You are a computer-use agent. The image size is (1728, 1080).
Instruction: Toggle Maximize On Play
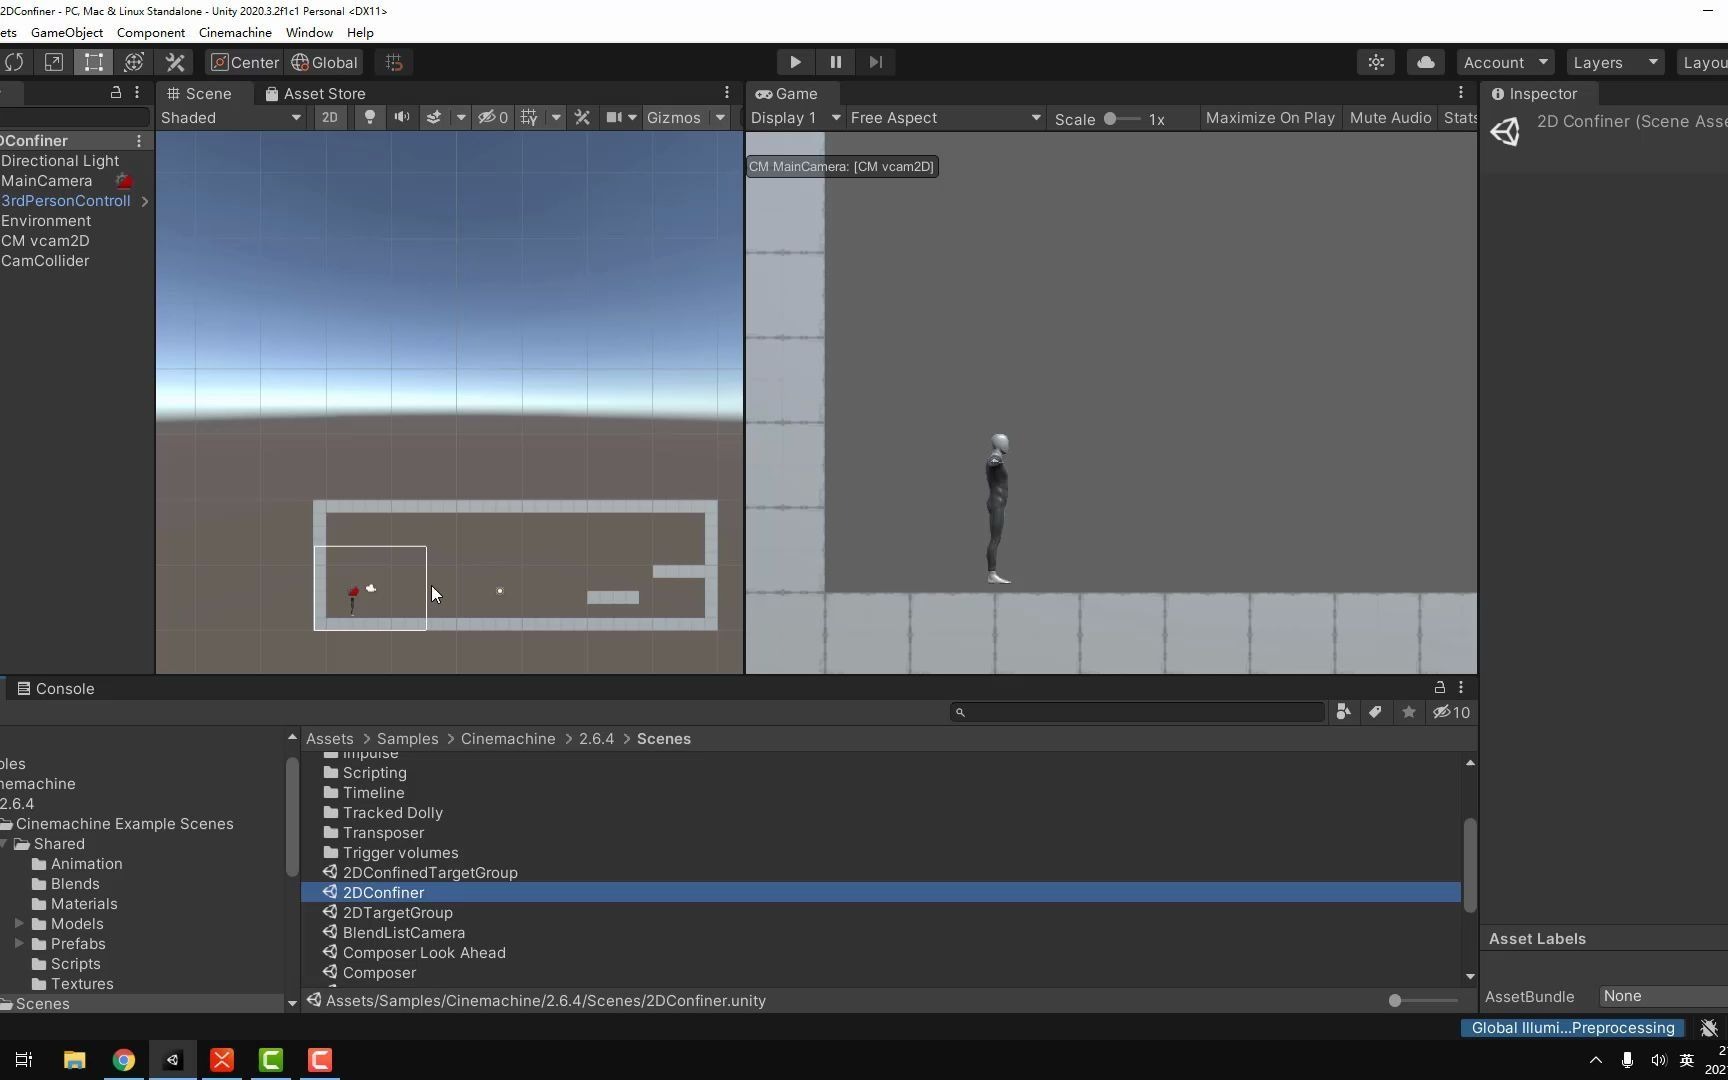pyautogui.click(x=1269, y=117)
